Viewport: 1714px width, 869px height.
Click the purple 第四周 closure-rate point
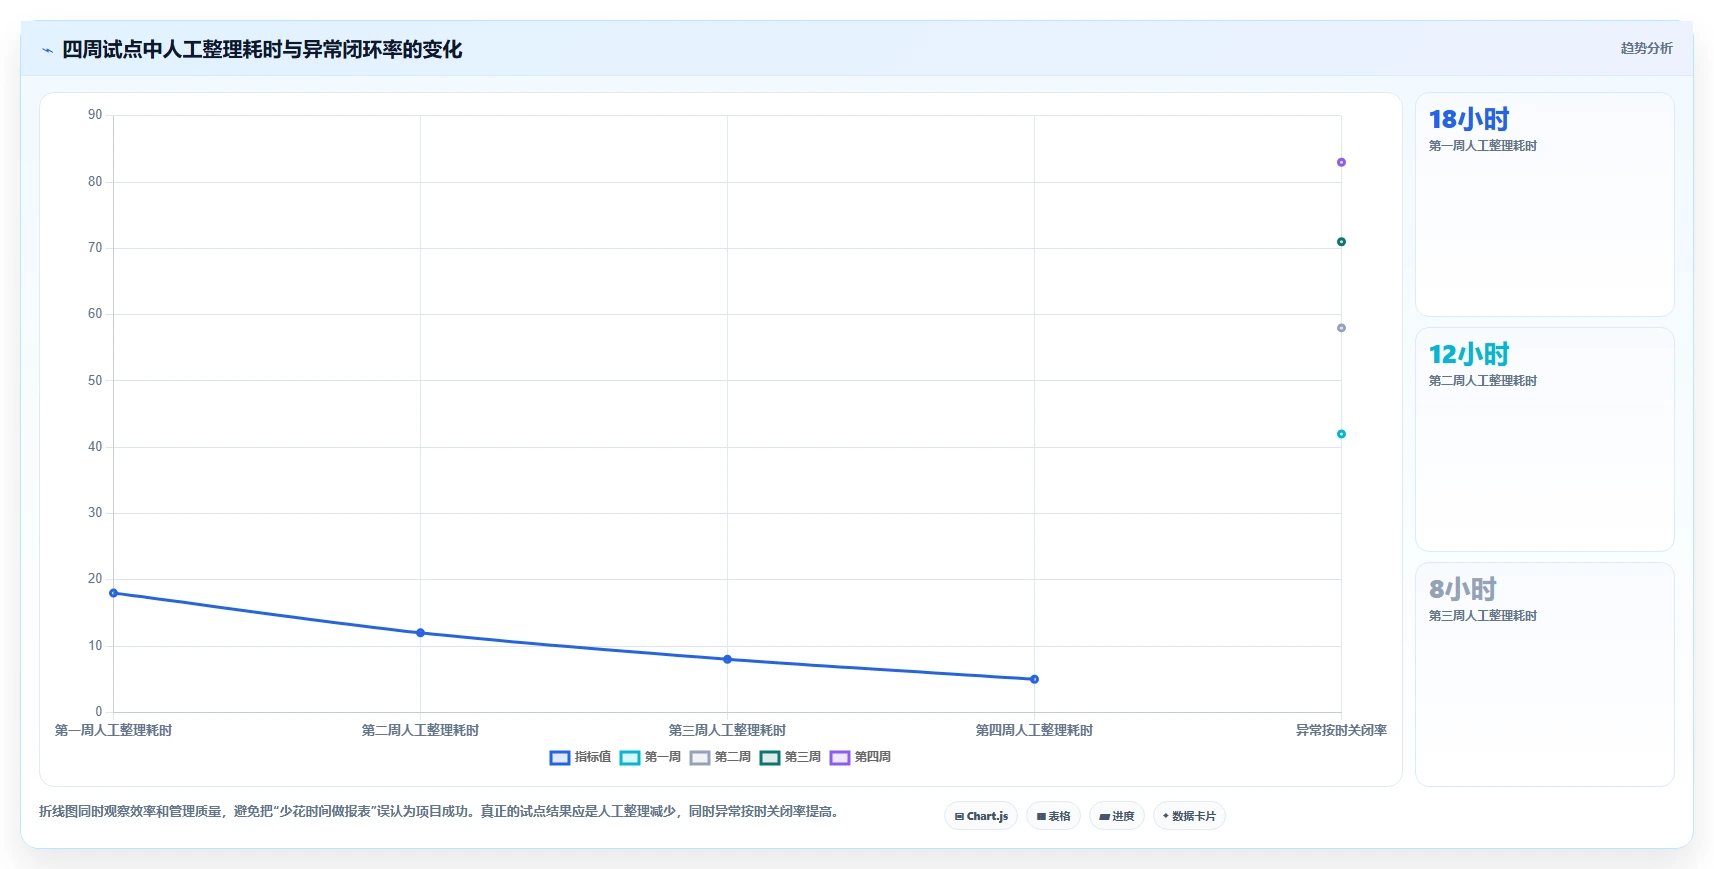1341,162
